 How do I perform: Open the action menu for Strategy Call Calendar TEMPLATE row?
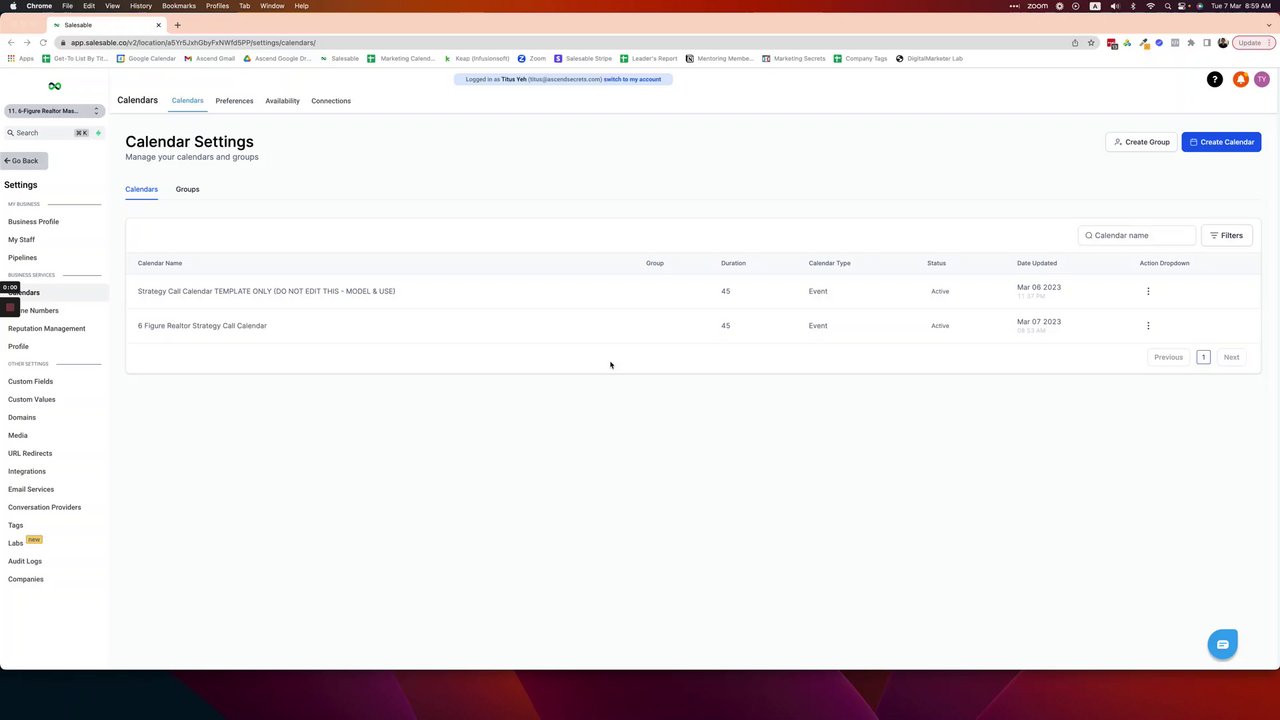coord(1148,291)
